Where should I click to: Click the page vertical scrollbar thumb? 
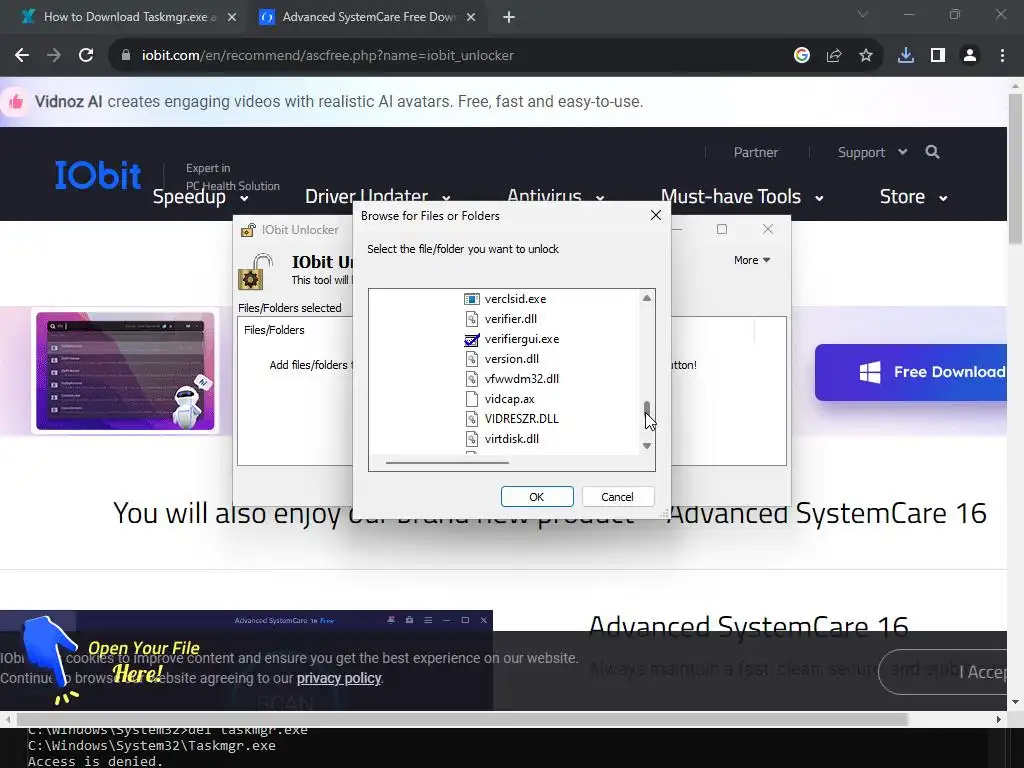(x=1016, y=168)
